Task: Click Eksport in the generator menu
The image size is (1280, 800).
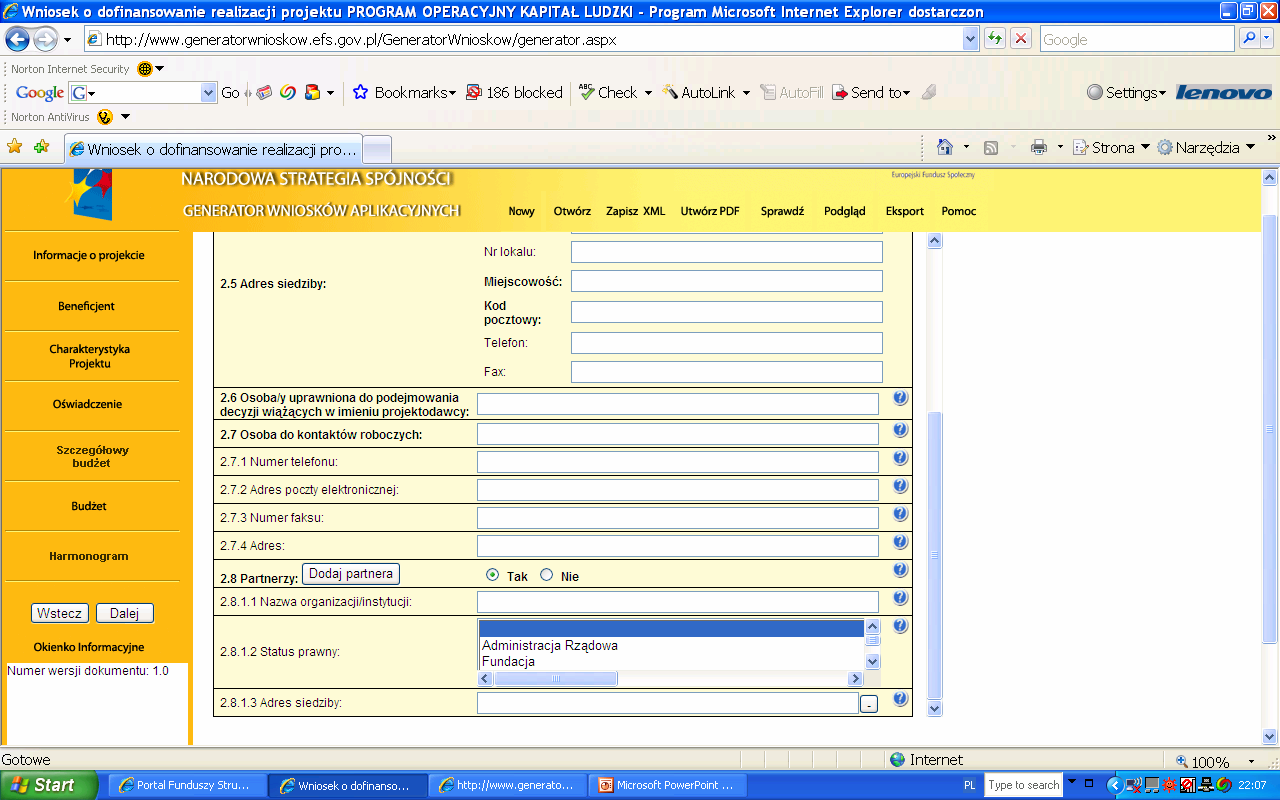Action: 905,211
